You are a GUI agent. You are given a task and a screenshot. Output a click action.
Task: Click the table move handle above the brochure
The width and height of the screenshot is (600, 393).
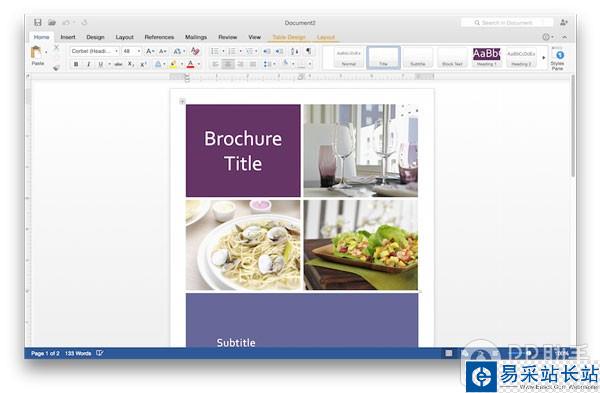[182, 101]
